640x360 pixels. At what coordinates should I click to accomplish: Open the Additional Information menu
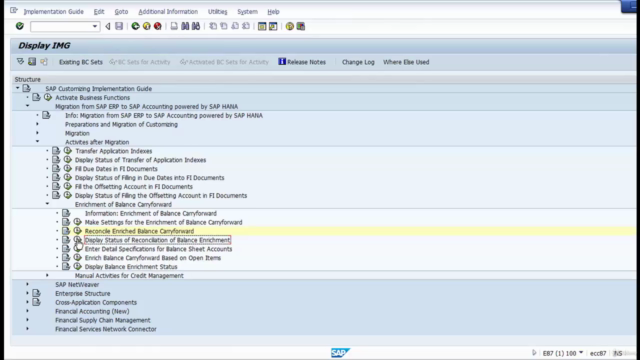click(168, 11)
